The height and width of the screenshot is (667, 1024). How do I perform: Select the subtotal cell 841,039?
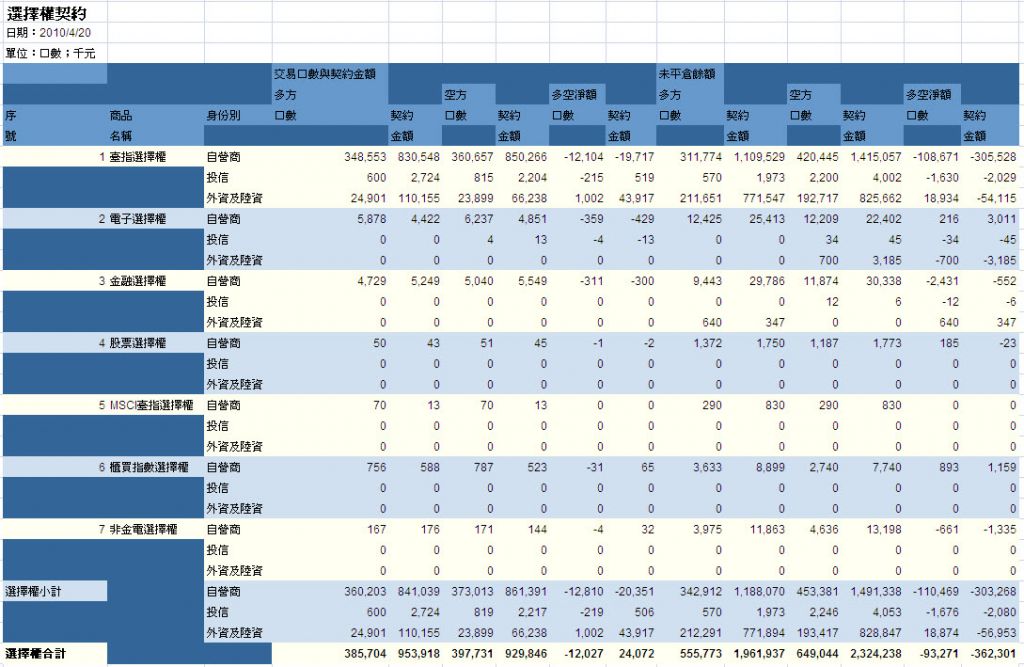[x=419, y=591]
